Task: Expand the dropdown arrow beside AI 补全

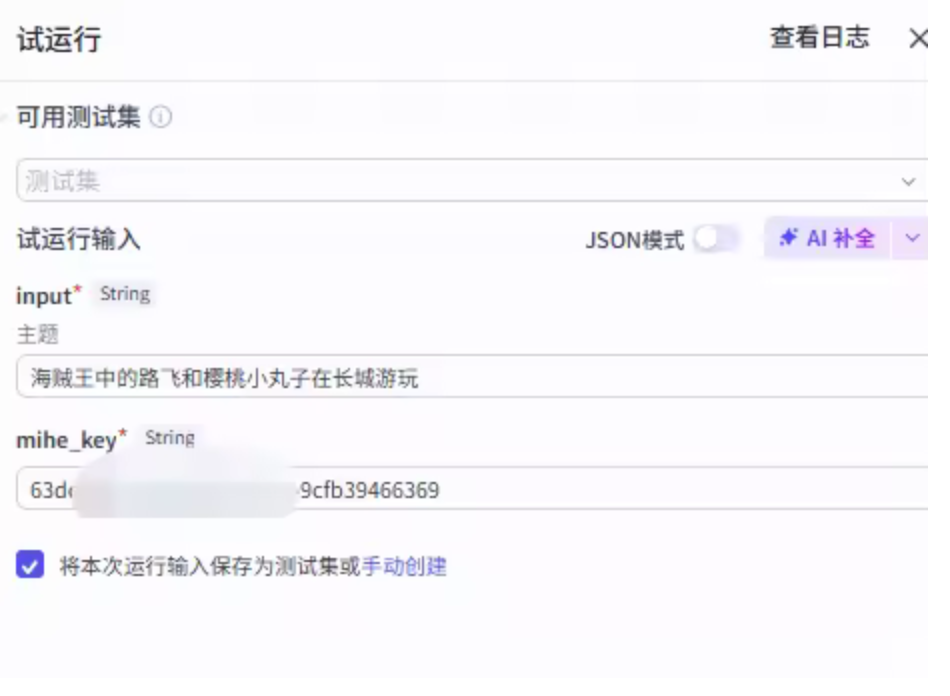Action: (x=911, y=239)
